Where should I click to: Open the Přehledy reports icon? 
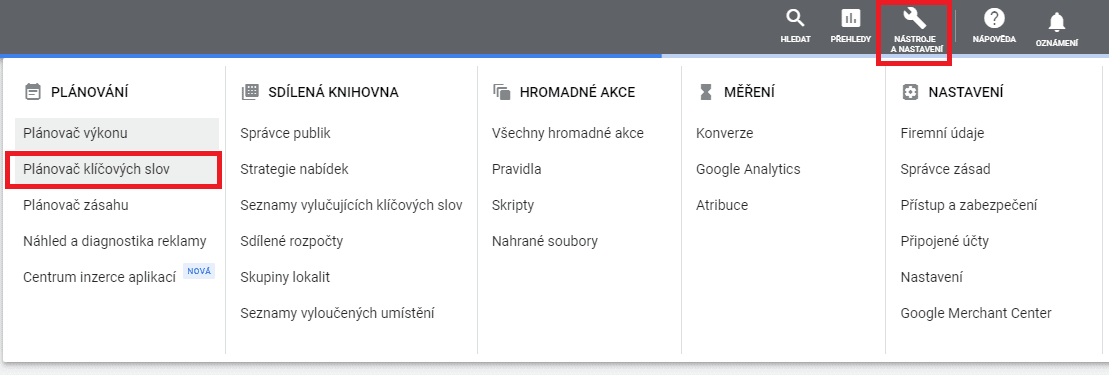tap(850, 18)
